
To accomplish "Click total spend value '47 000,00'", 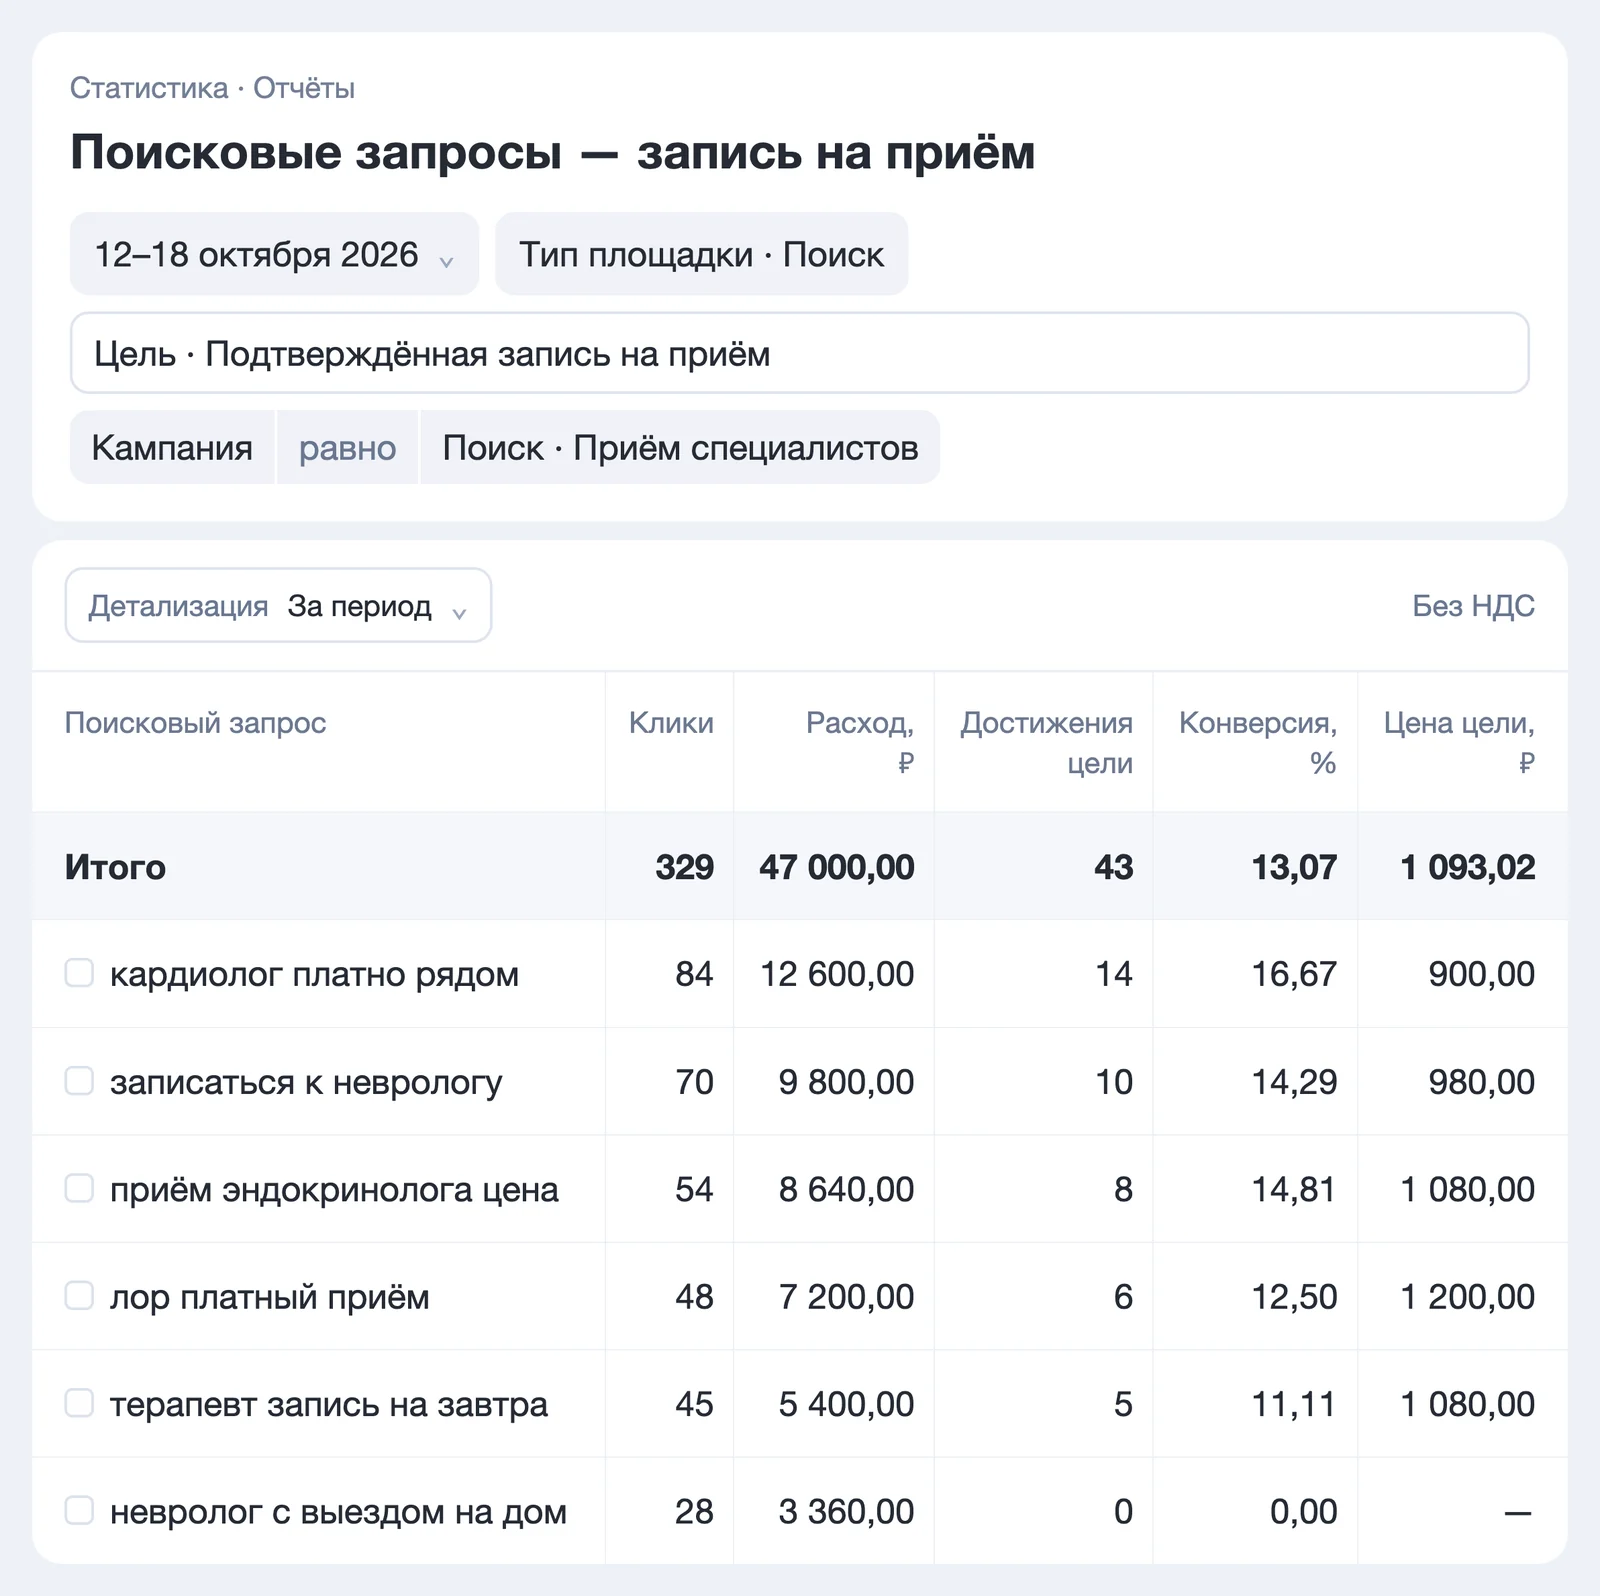I will (837, 867).
